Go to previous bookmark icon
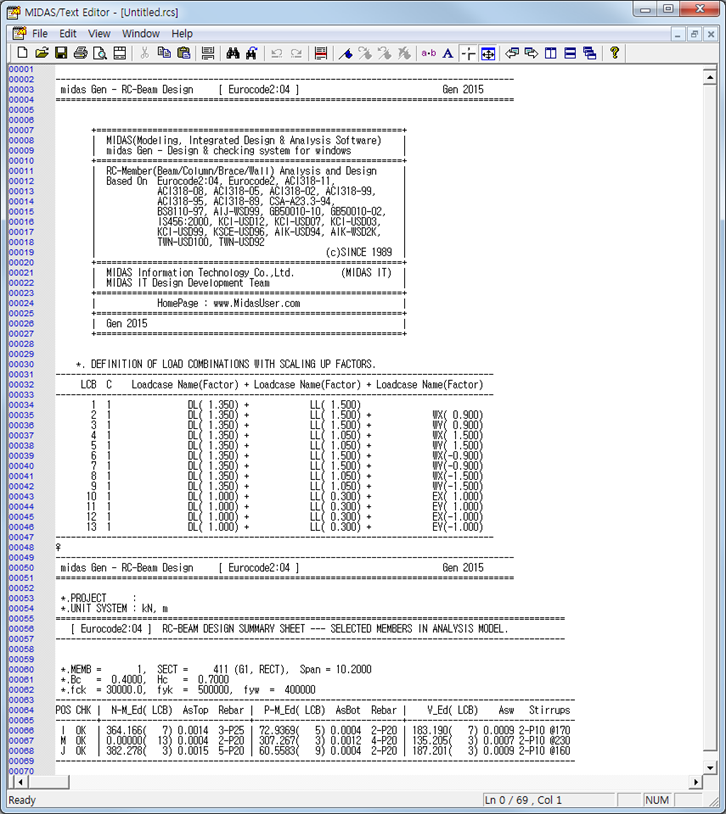This screenshot has height=814, width=726. tap(384, 53)
